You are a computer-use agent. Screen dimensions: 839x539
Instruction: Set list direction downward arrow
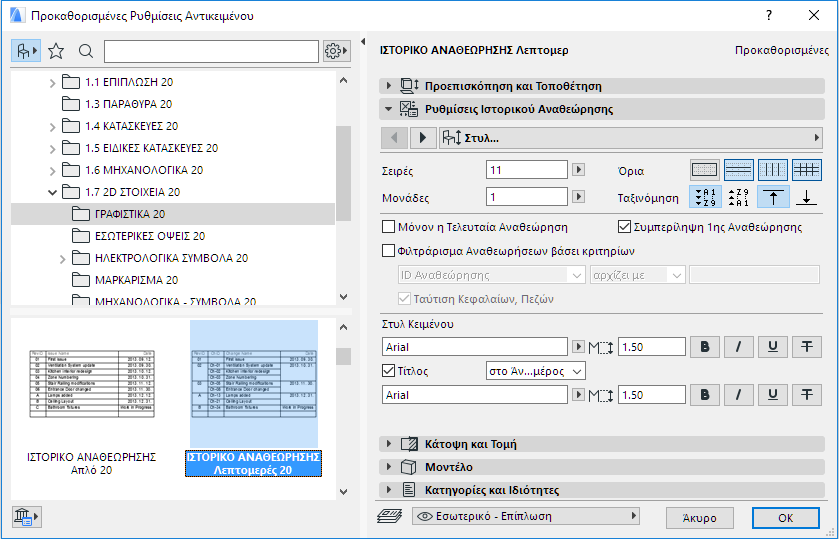click(x=806, y=197)
